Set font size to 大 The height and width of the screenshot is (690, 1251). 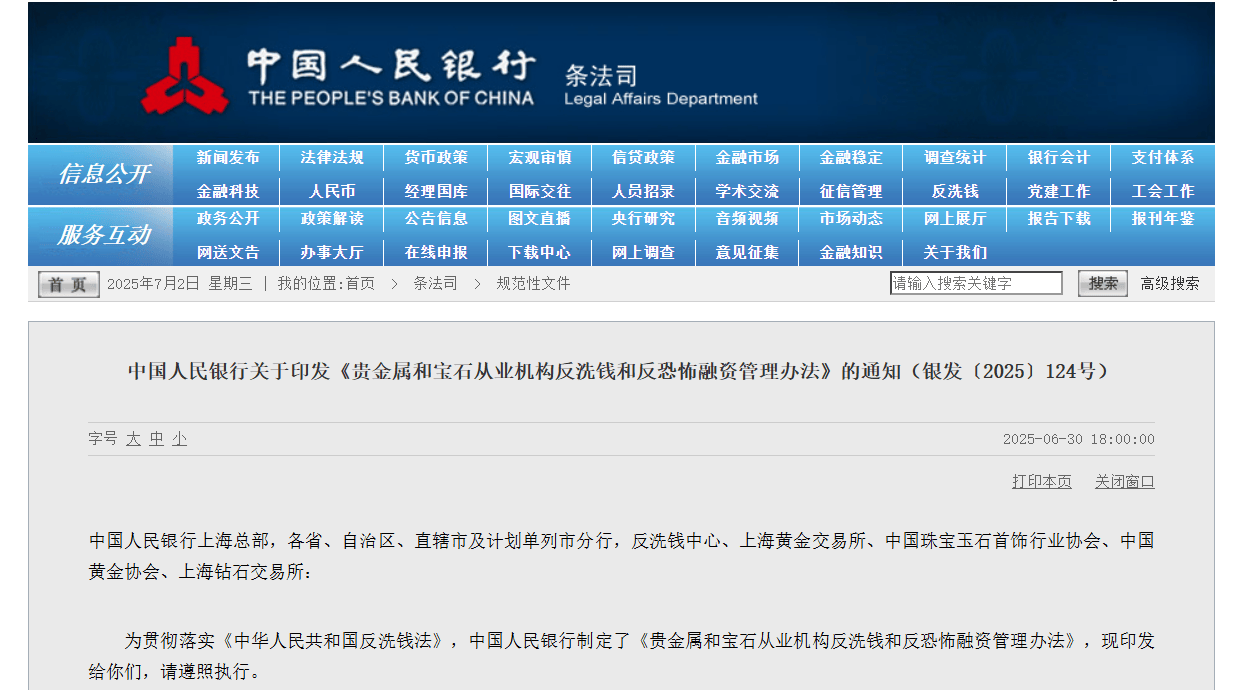click(133, 439)
